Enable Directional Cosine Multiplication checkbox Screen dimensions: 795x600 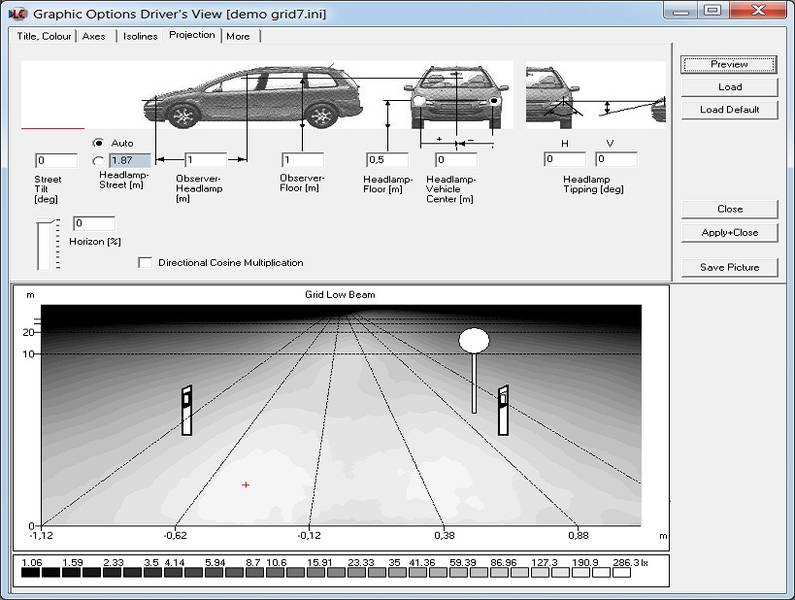click(x=146, y=263)
